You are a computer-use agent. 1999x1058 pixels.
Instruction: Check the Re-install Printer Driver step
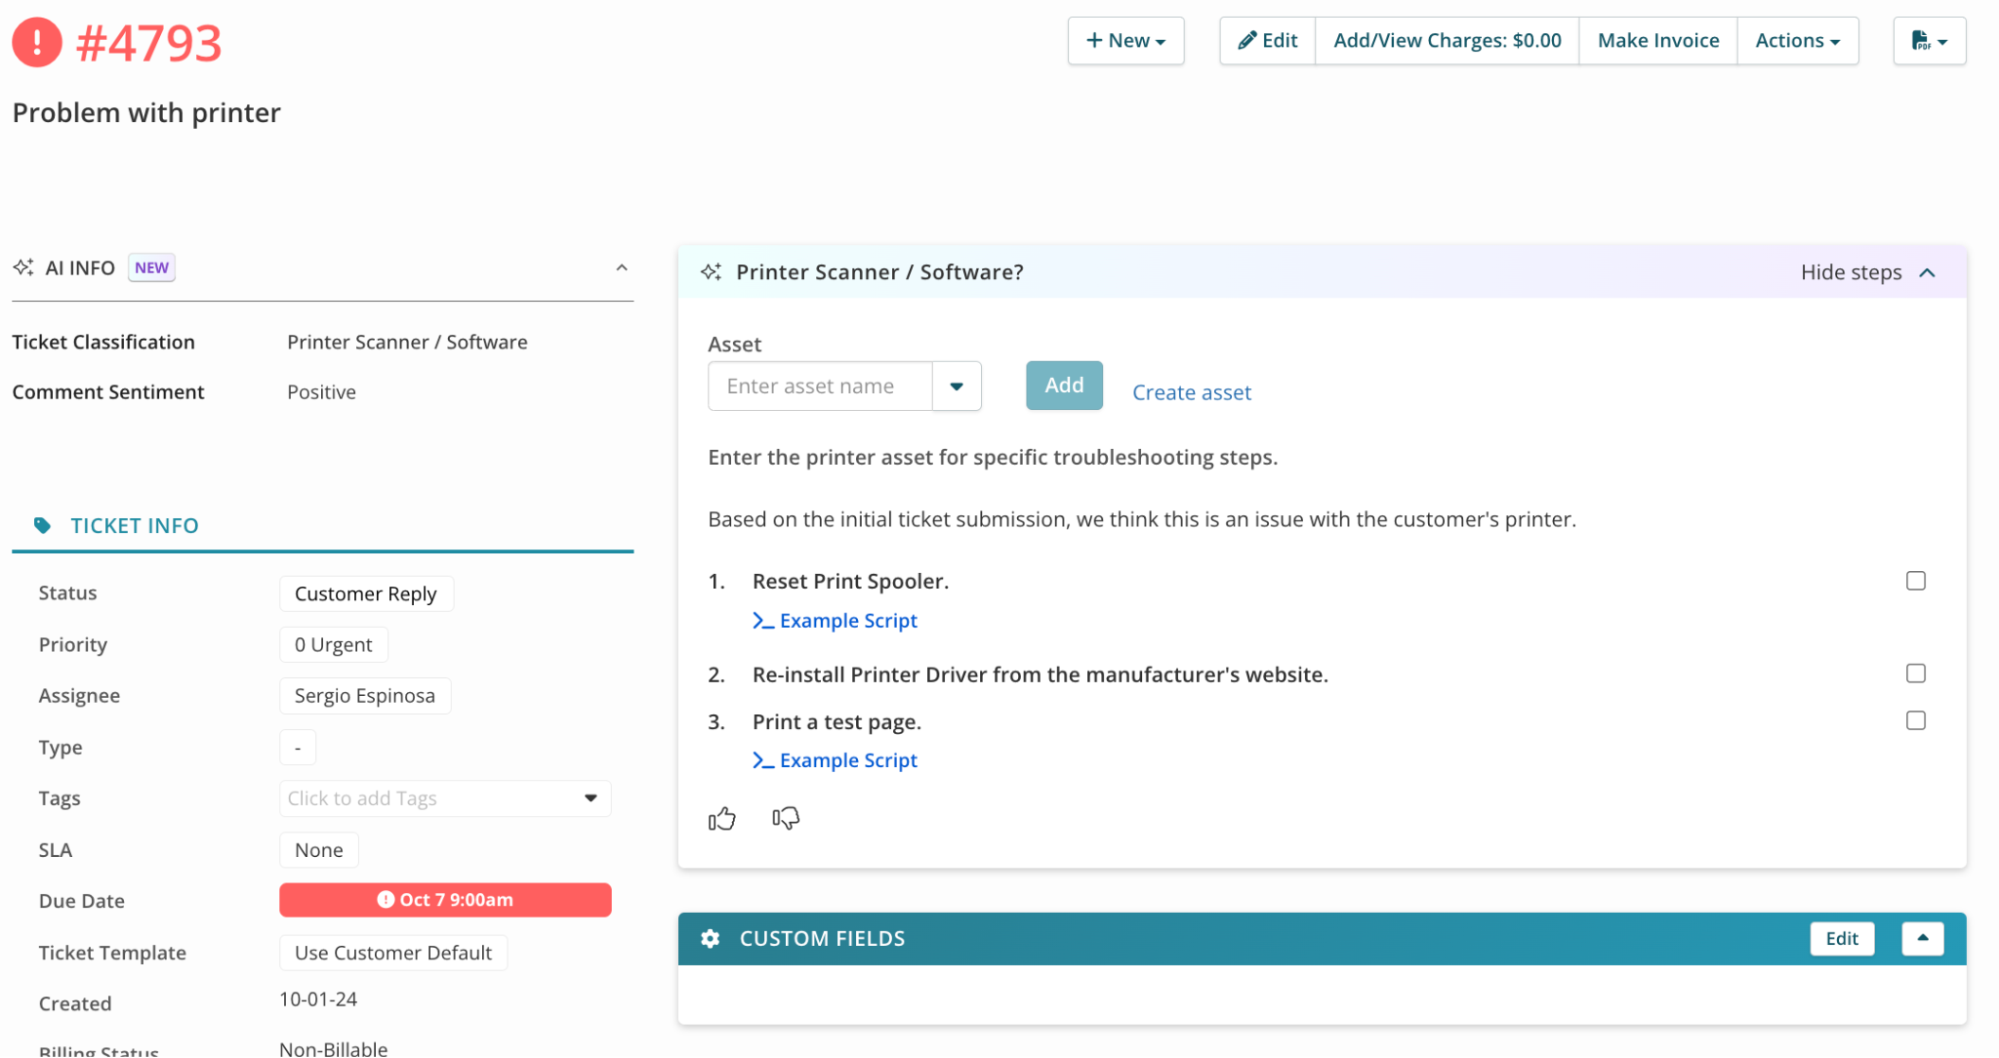[x=1915, y=673]
